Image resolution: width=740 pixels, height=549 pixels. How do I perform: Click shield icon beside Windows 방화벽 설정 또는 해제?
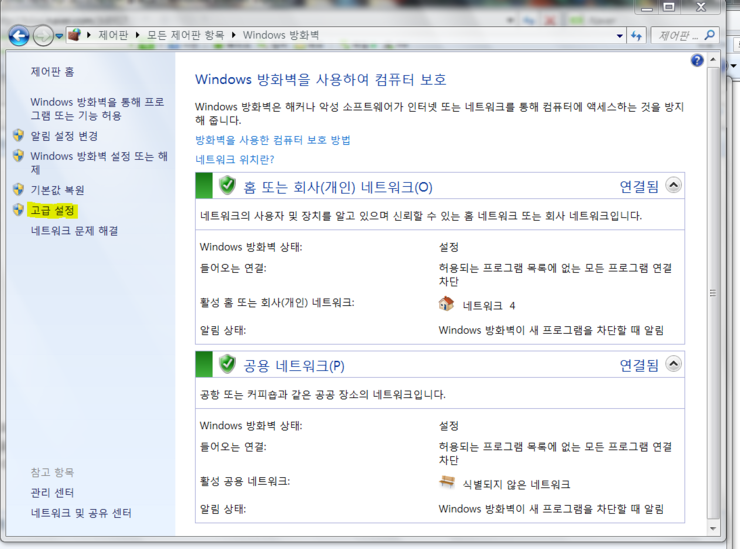(x=18, y=155)
